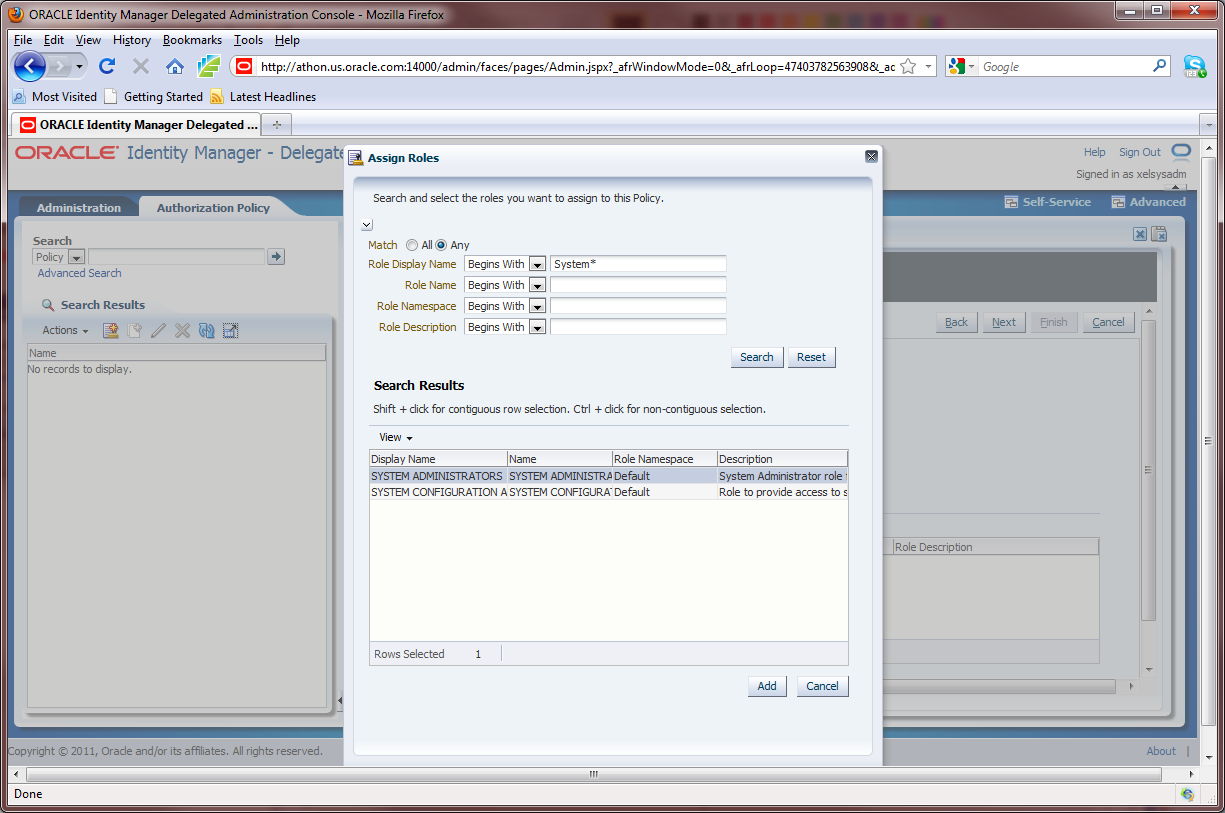
Task: Click the About link in footer
Action: coord(1161,751)
